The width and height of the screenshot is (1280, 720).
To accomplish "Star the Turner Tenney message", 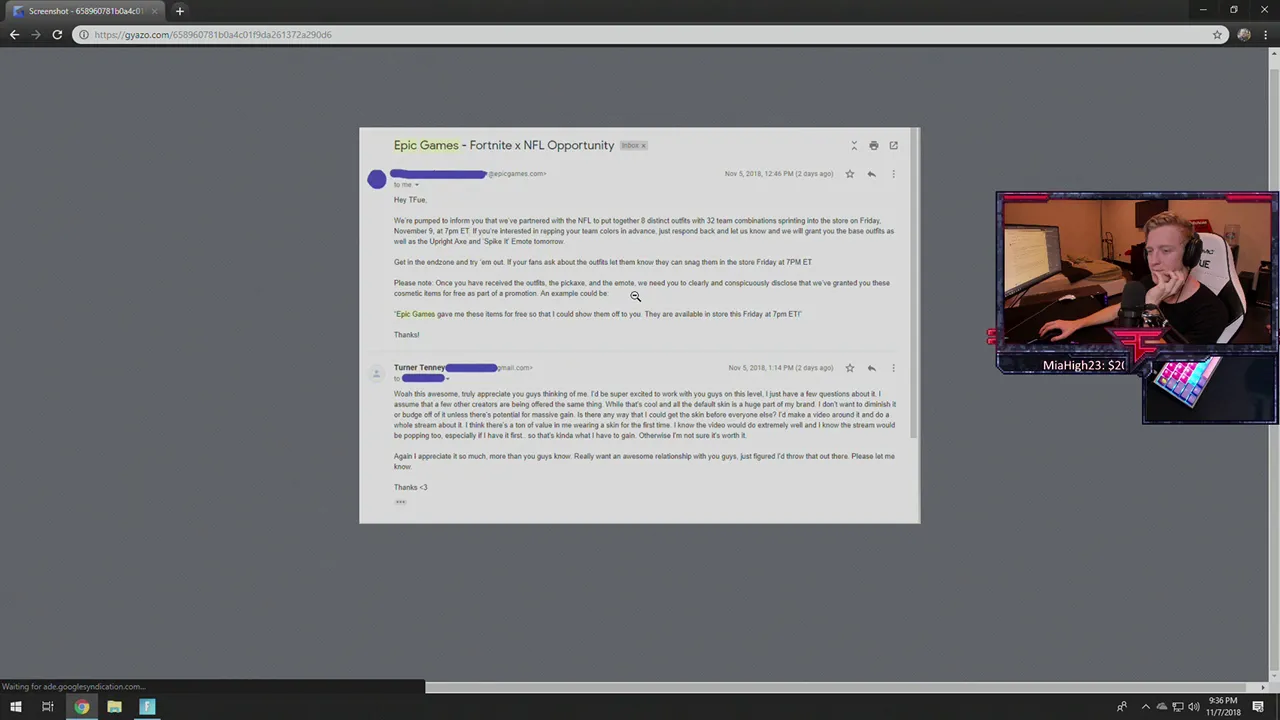I will click(x=850, y=368).
